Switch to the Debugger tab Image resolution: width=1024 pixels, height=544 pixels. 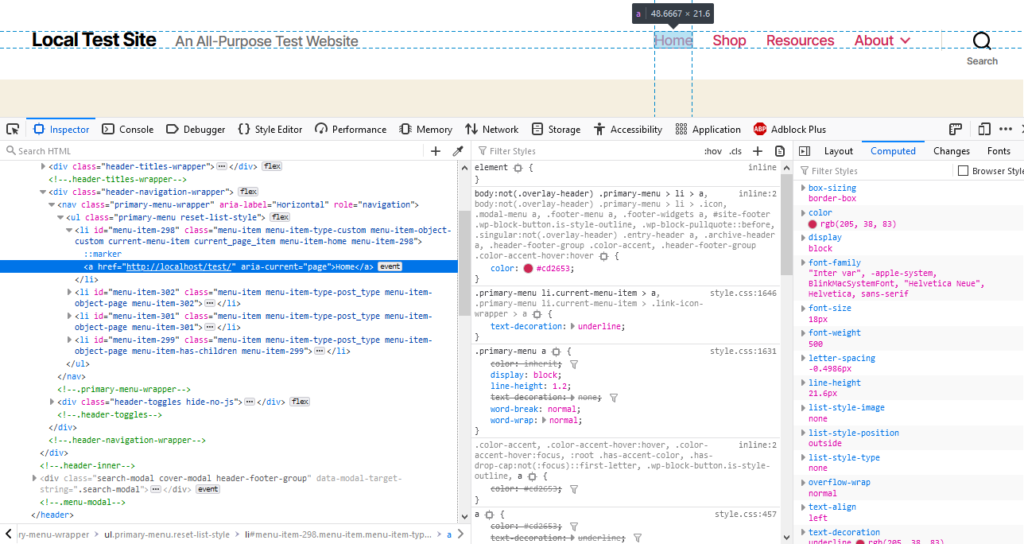click(x=195, y=129)
